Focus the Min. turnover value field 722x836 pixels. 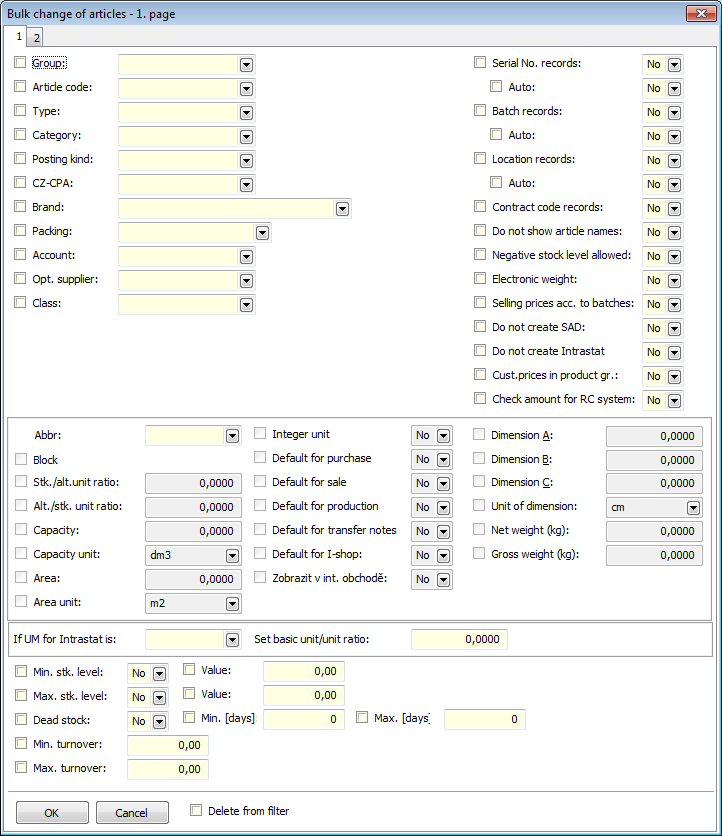point(167,745)
